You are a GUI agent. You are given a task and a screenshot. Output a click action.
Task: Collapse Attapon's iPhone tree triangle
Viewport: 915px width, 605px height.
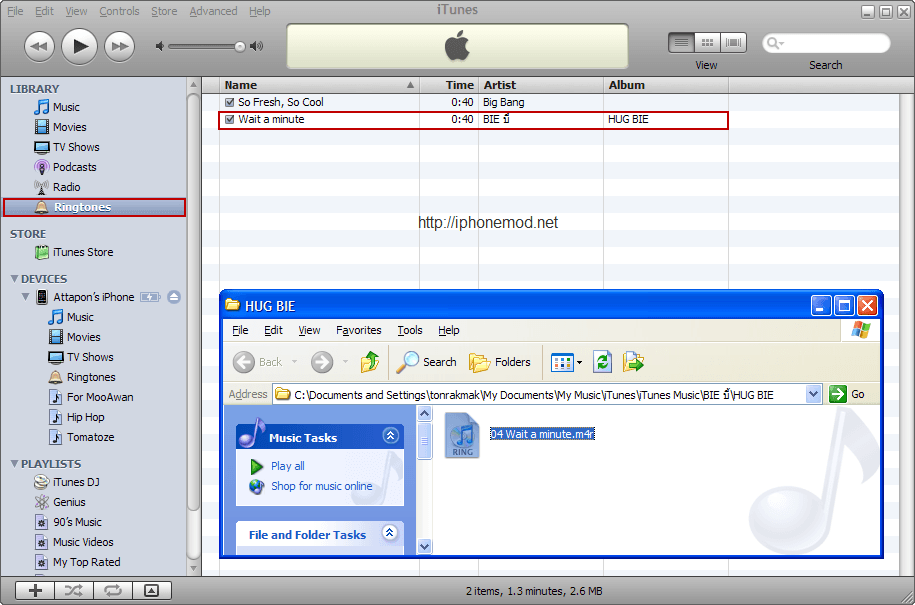(25, 296)
